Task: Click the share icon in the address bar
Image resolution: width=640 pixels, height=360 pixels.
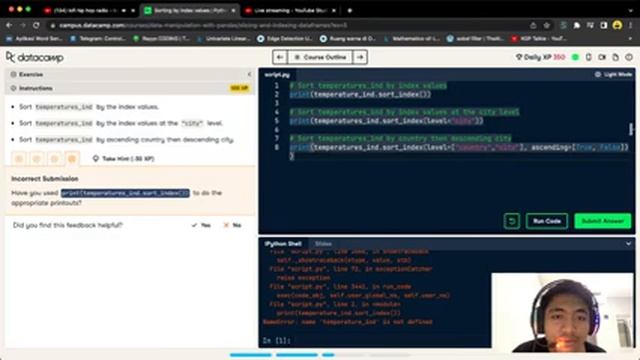Action: pyautogui.click(x=533, y=25)
